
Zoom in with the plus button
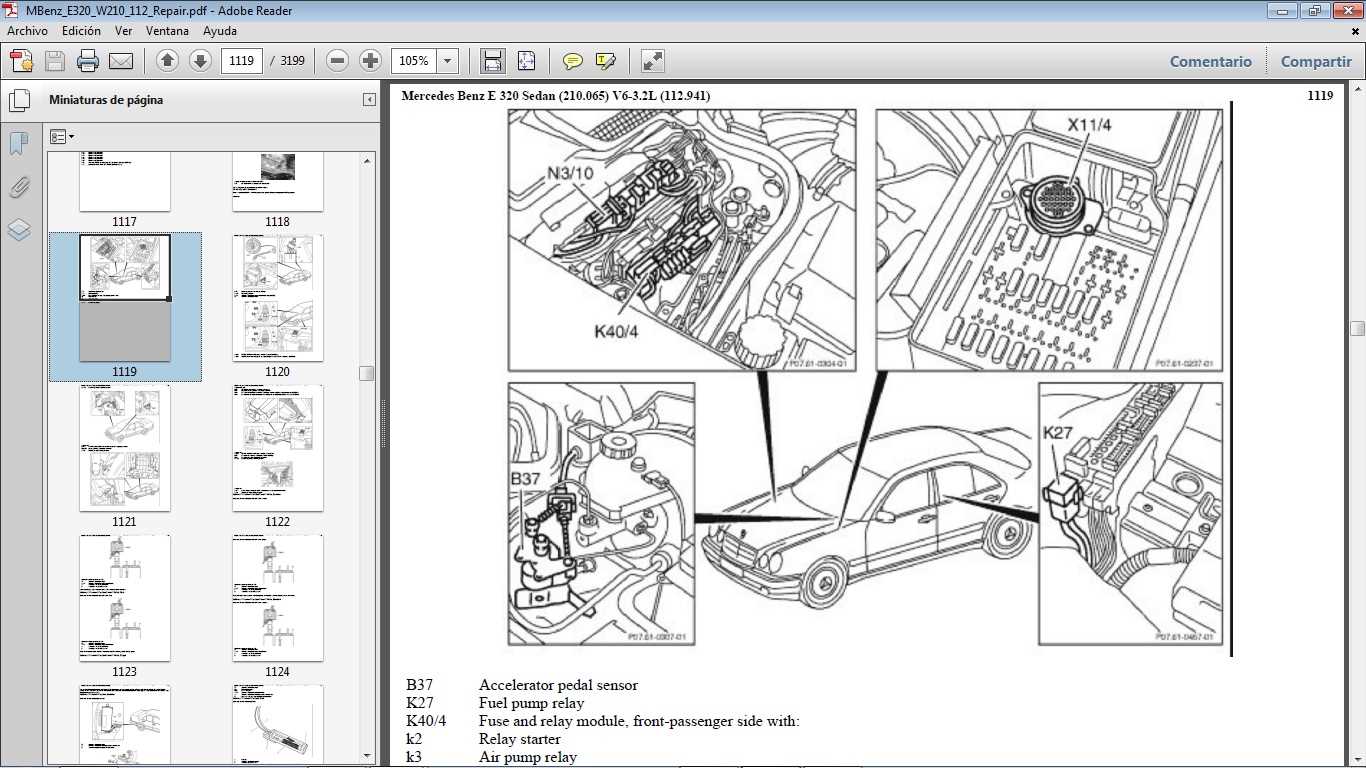click(370, 61)
